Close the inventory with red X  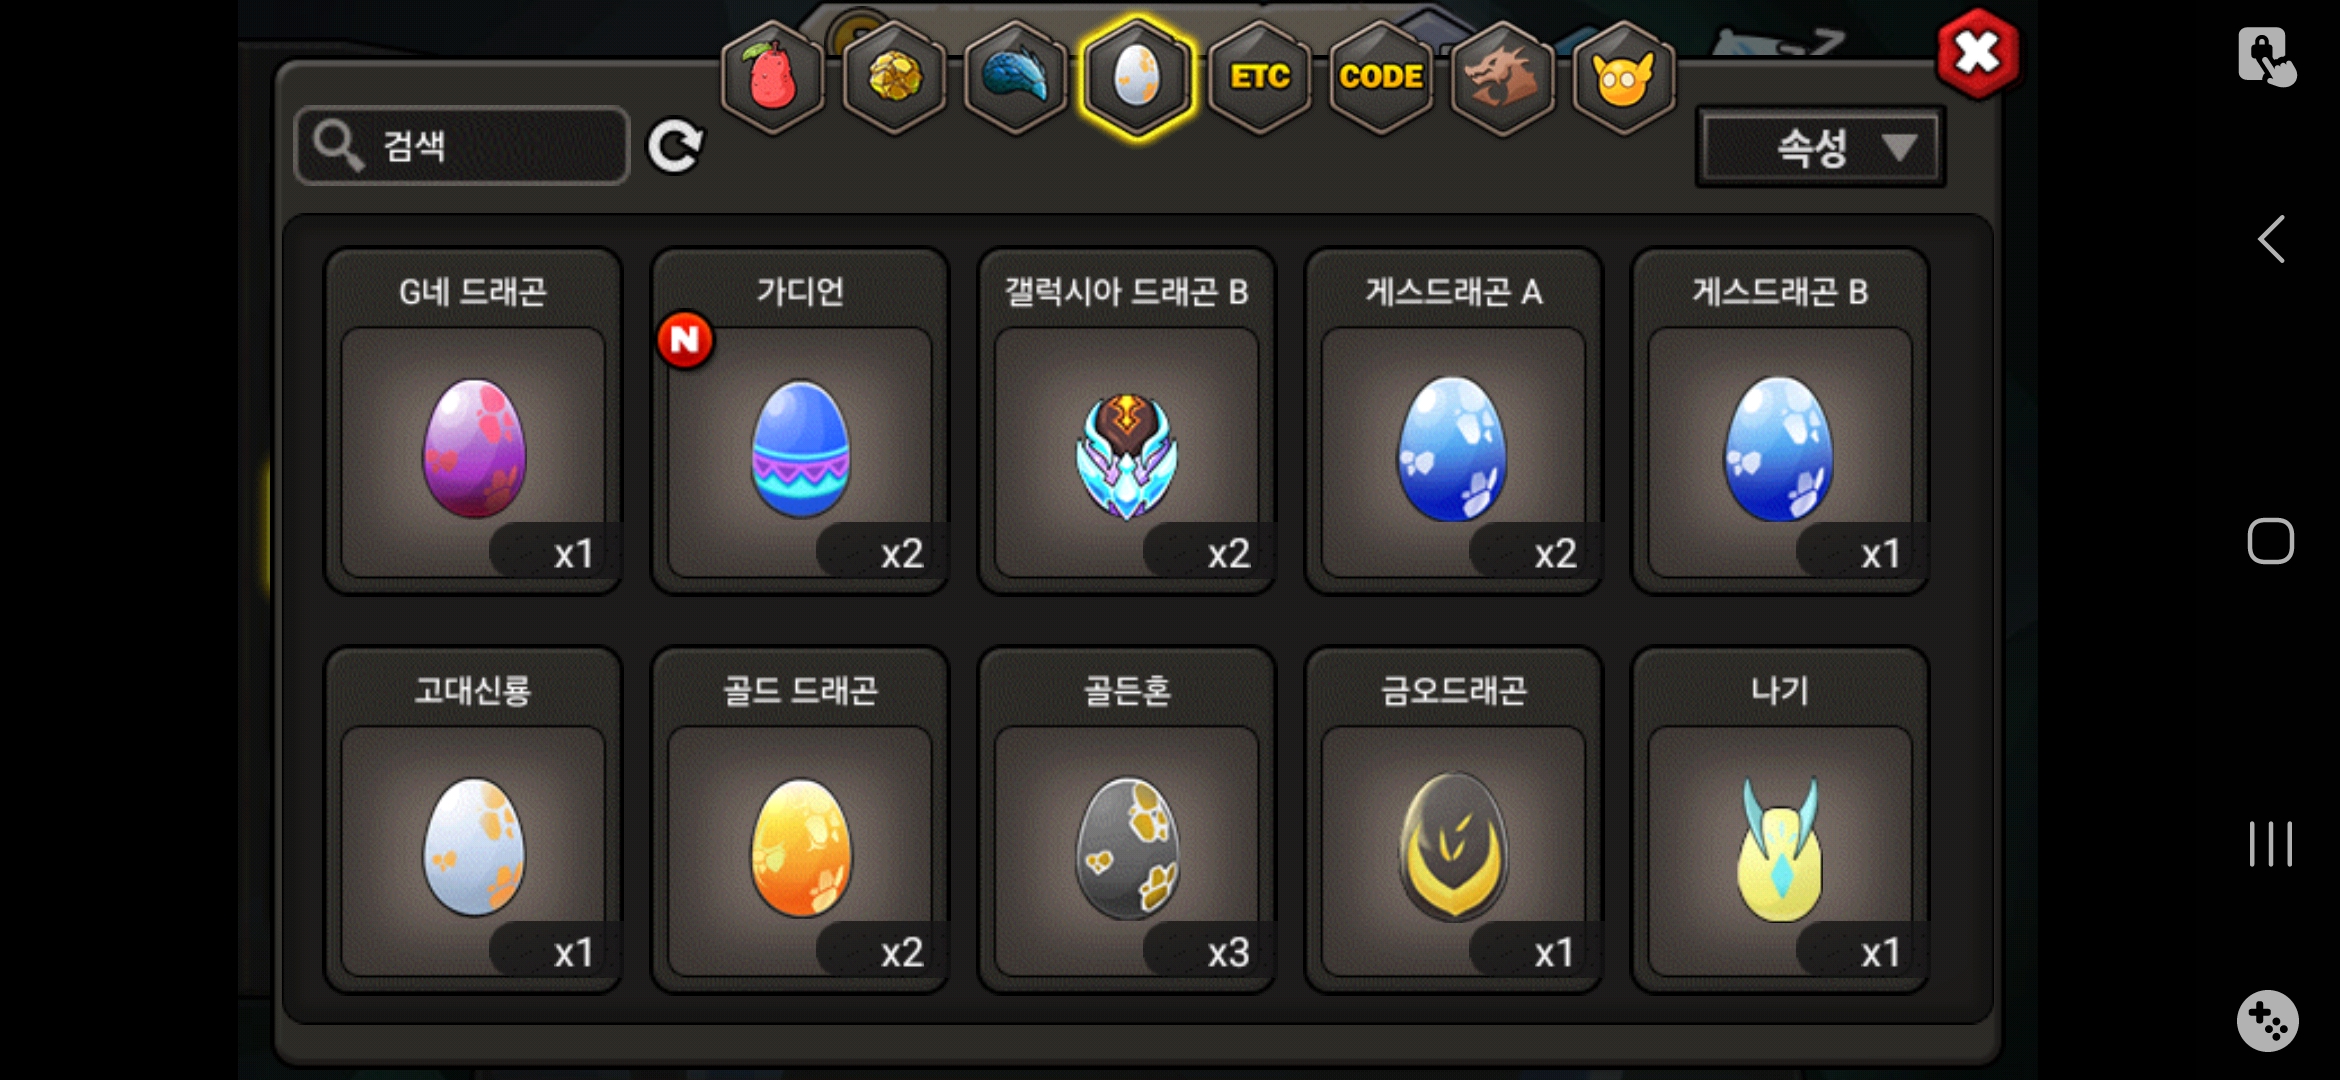click(x=1977, y=54)
